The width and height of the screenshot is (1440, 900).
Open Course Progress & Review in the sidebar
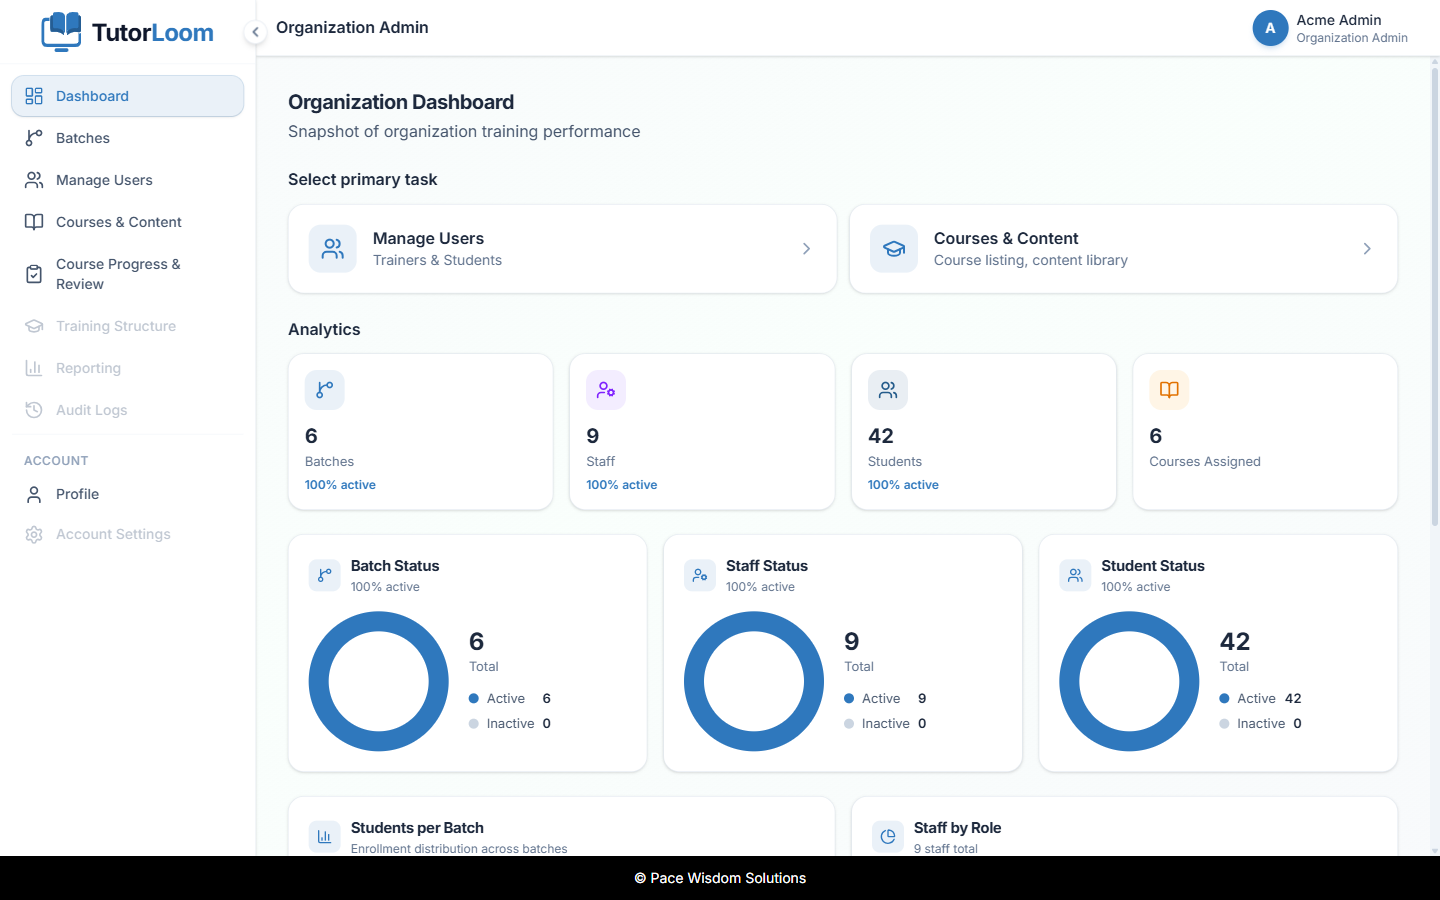pyautogui.click(x=127, y=274)
